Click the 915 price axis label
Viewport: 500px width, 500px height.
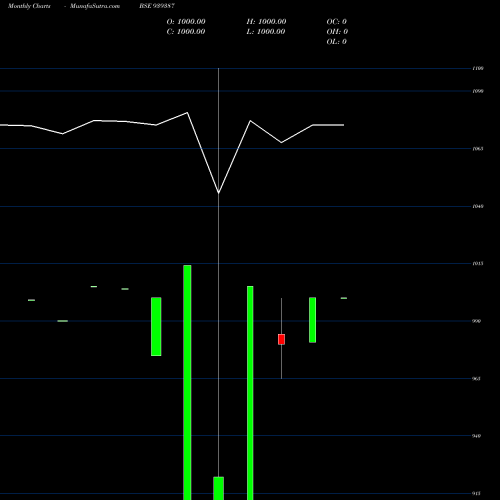coord(477,494)
